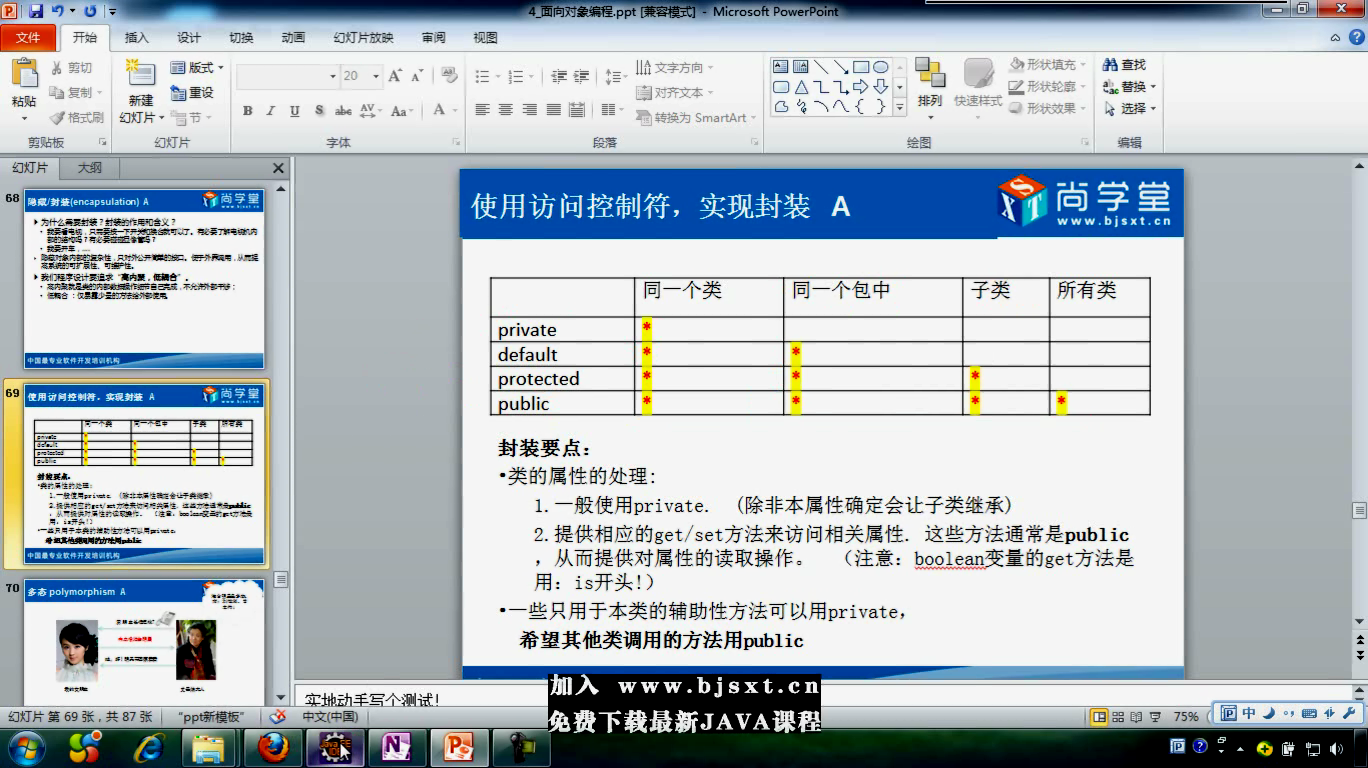Switch to the Animations (动画) tab

[x=293, y=38]
